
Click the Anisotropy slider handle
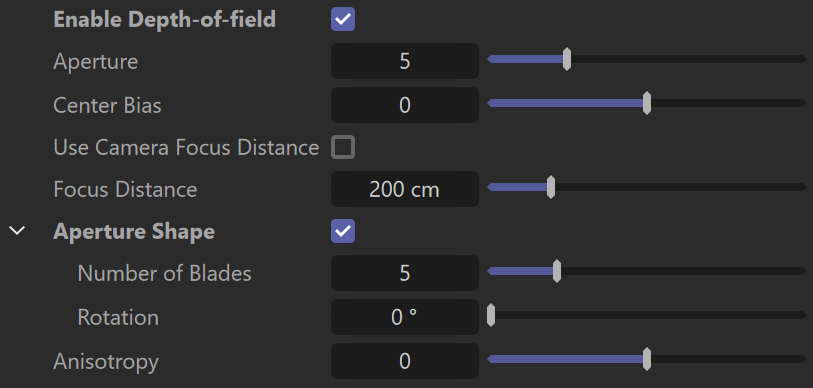[x=647, y=359]
